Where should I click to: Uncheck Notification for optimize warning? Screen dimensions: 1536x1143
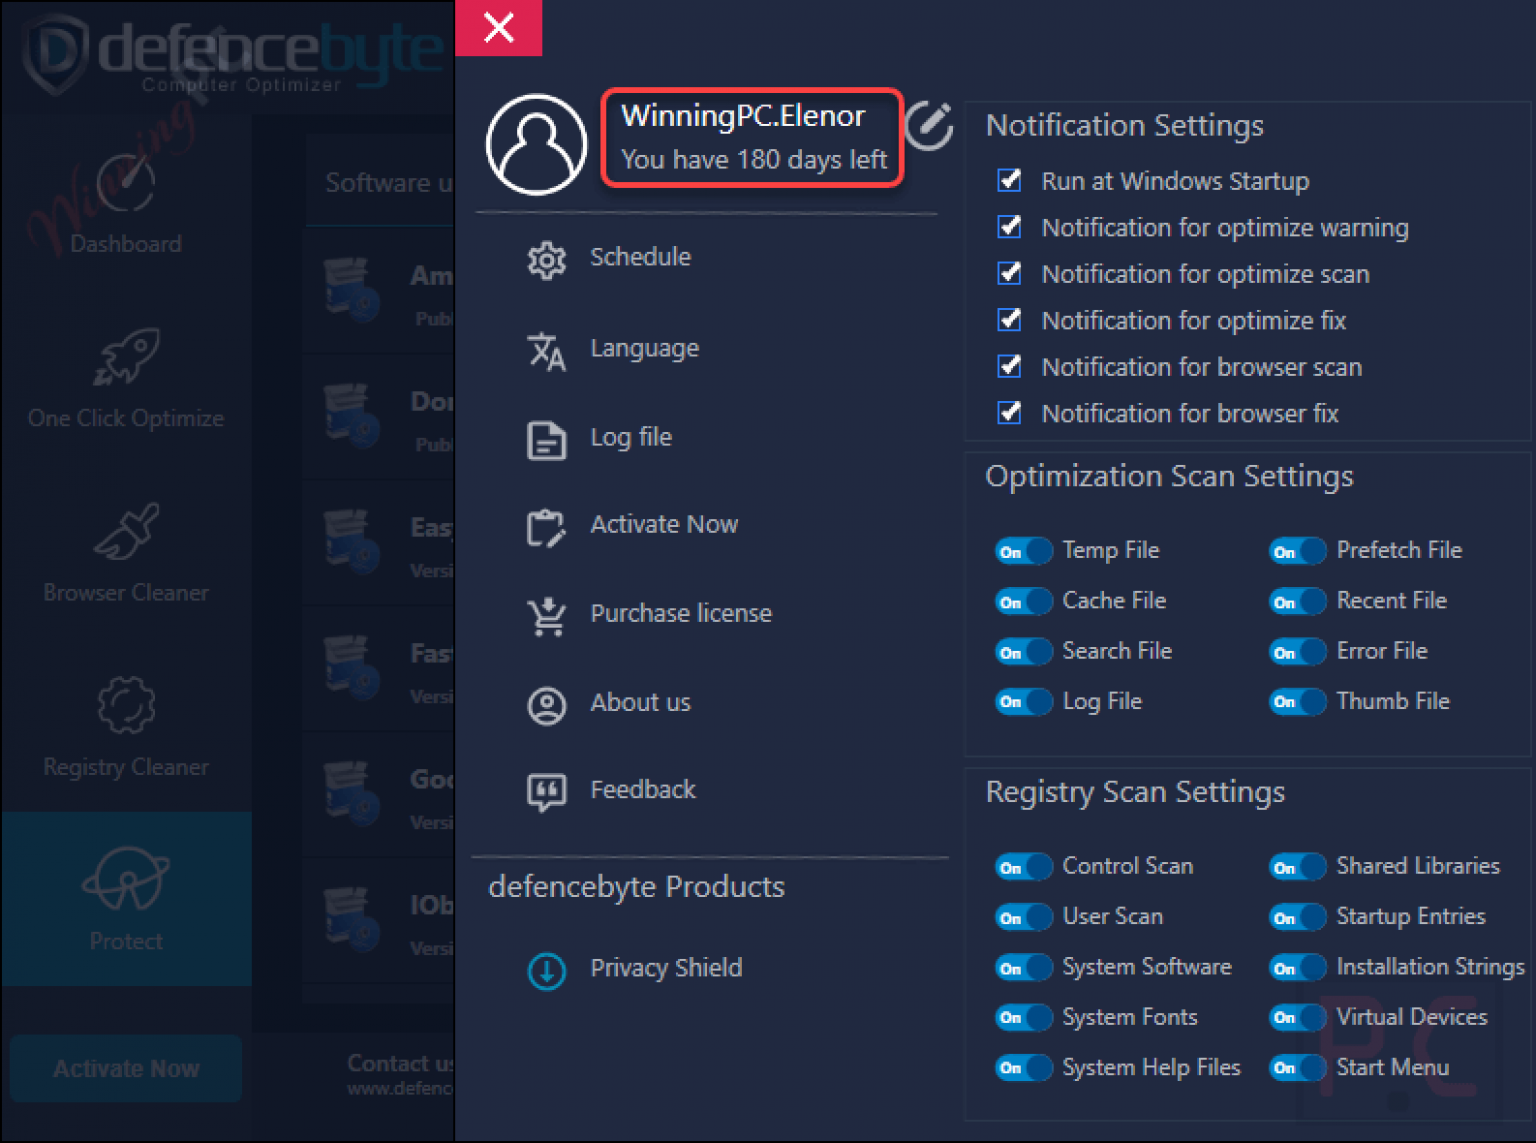[x=1010, y=226]
